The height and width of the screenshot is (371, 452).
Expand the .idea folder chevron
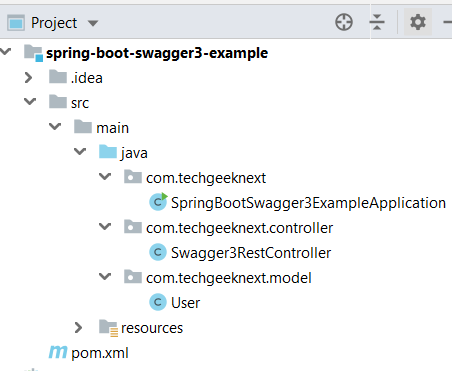point(29,78)
